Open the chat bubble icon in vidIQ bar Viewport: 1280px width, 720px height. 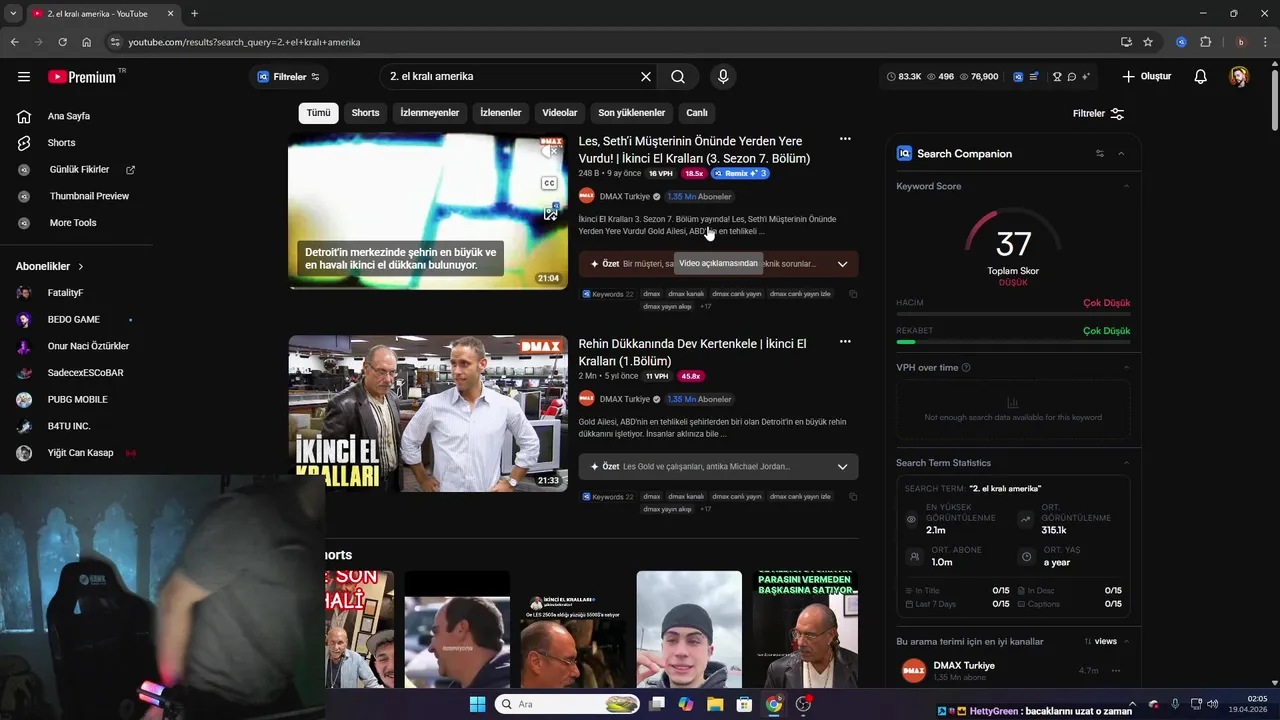click(1071, 77)
